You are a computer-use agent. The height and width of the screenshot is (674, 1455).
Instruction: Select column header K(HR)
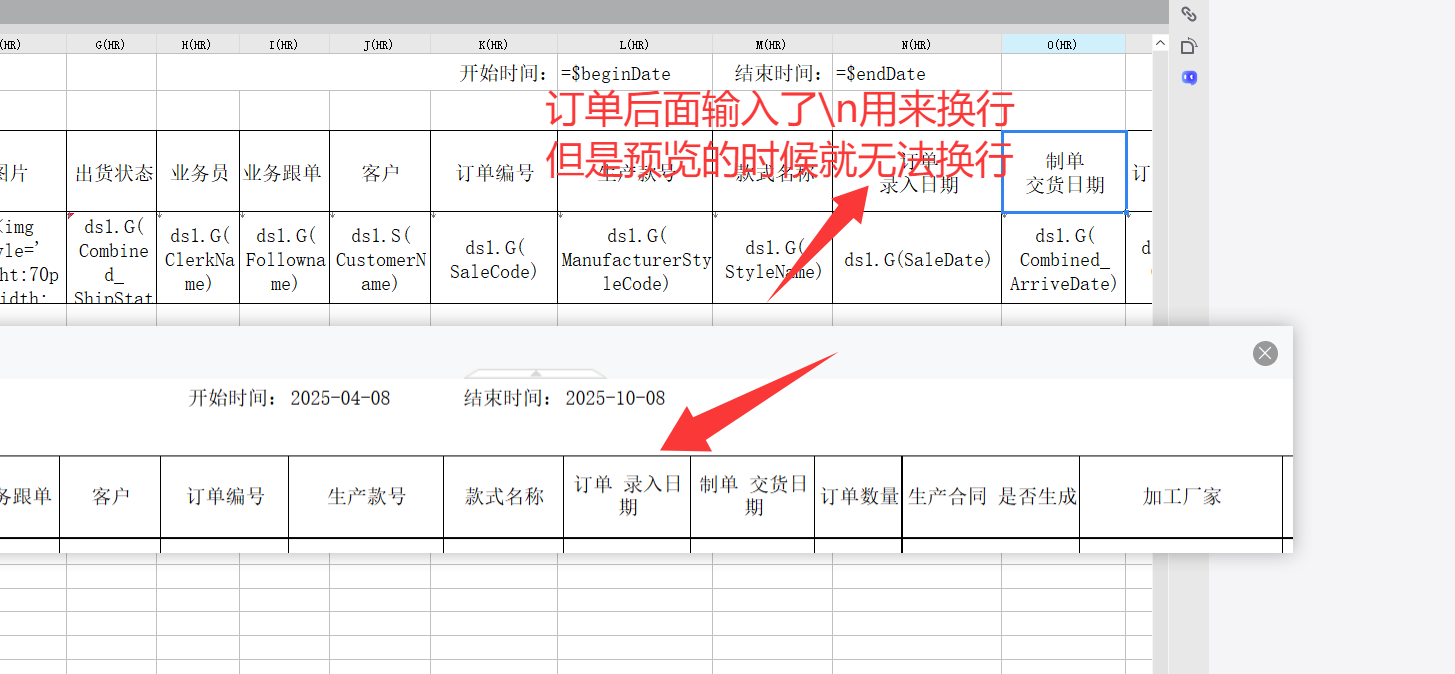point(494,44)
